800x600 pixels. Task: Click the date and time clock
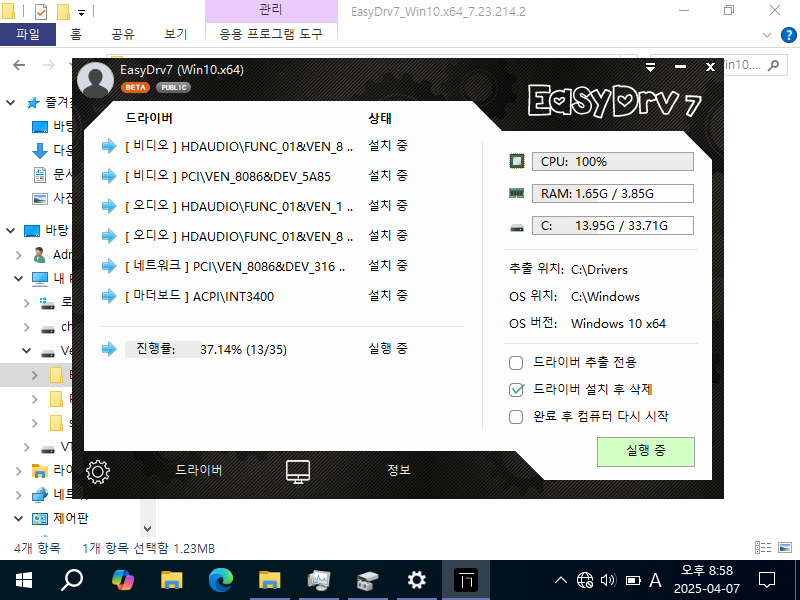[707, 580]
